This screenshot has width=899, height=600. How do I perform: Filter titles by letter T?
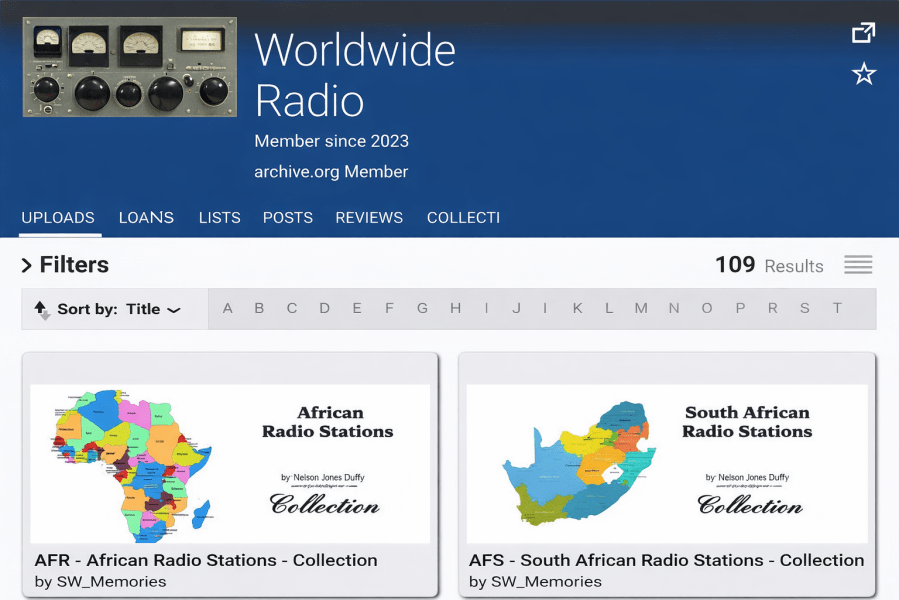837,308
